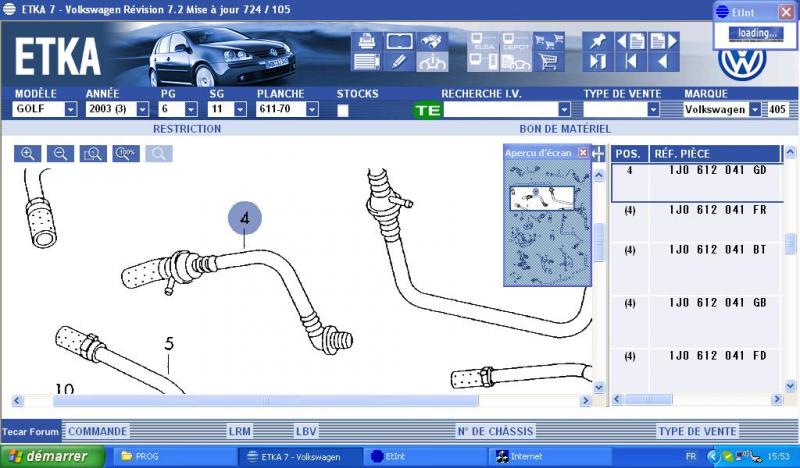Expand the TYPE DE VENTE dropdown
800x468 pixels.
[x=653, y=110]
